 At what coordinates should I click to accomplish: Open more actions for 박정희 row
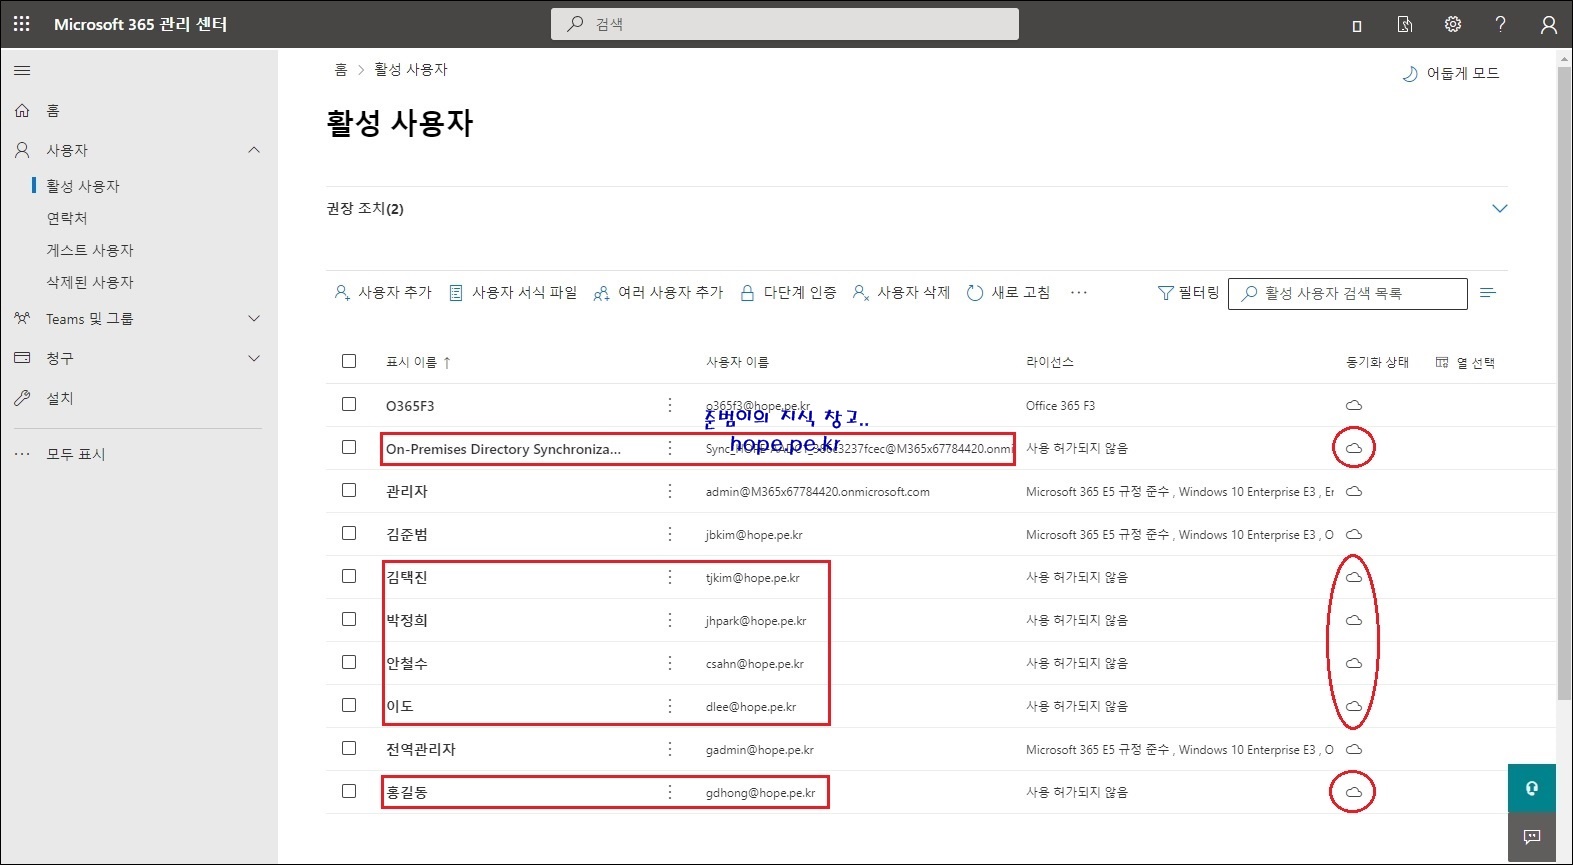tap(670, 620)
